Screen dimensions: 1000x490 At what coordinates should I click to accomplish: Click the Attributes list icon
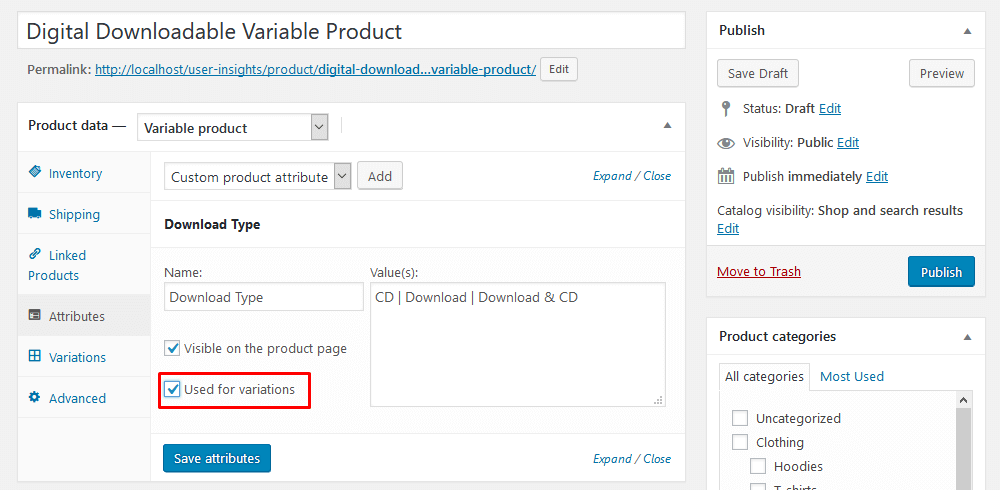click(x=35, y=316)
